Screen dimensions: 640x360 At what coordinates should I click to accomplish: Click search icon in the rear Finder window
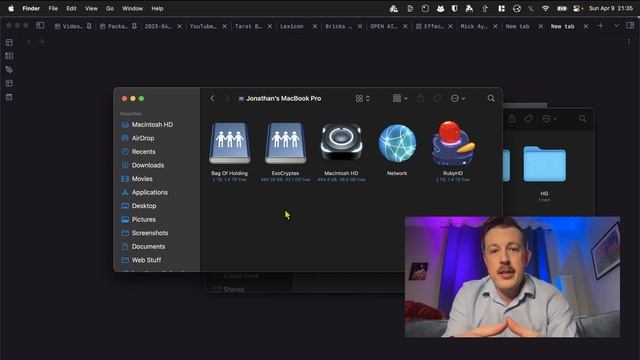[582, 118]
